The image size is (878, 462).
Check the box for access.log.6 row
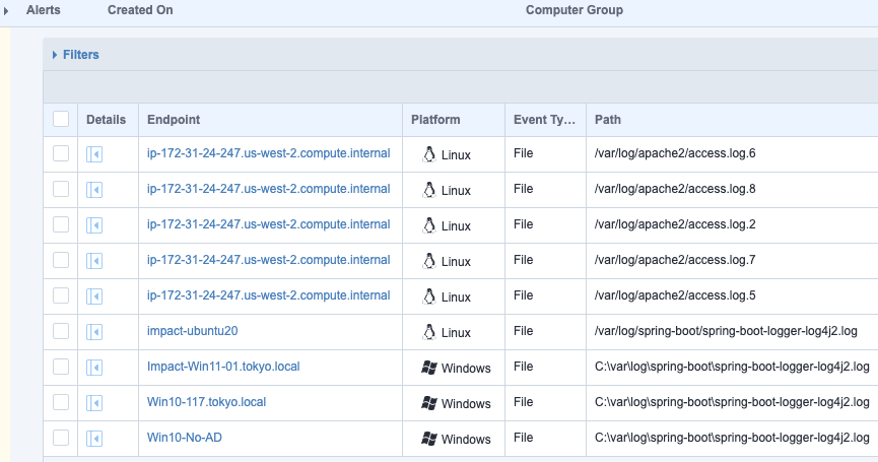click(61, 153)
